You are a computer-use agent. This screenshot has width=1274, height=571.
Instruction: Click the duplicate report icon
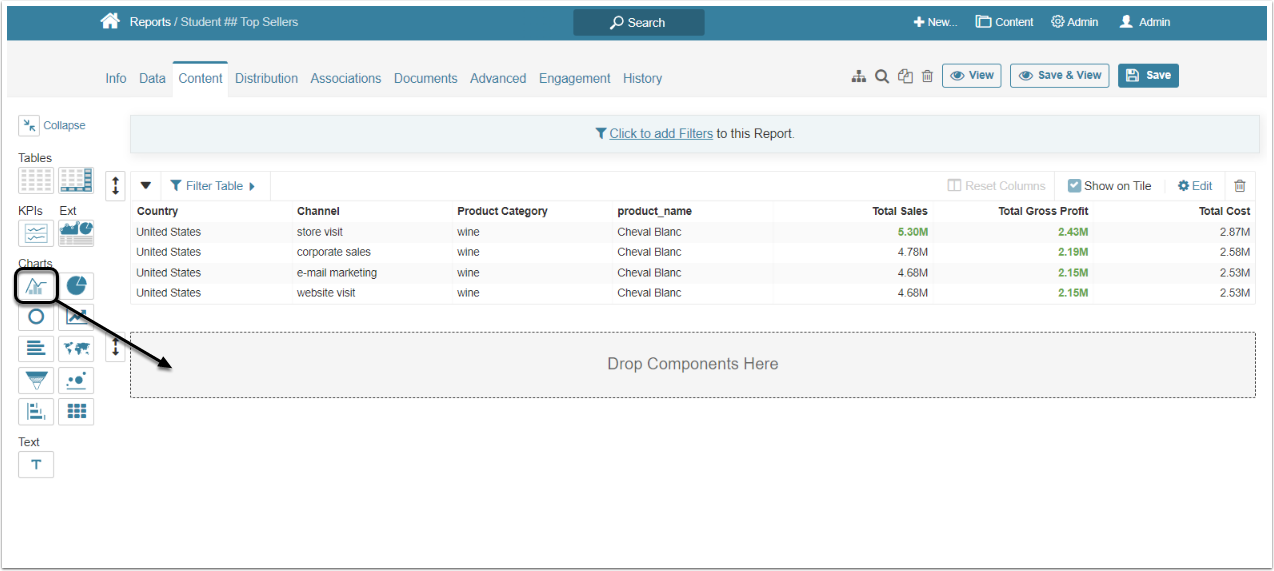pos(905,76)
